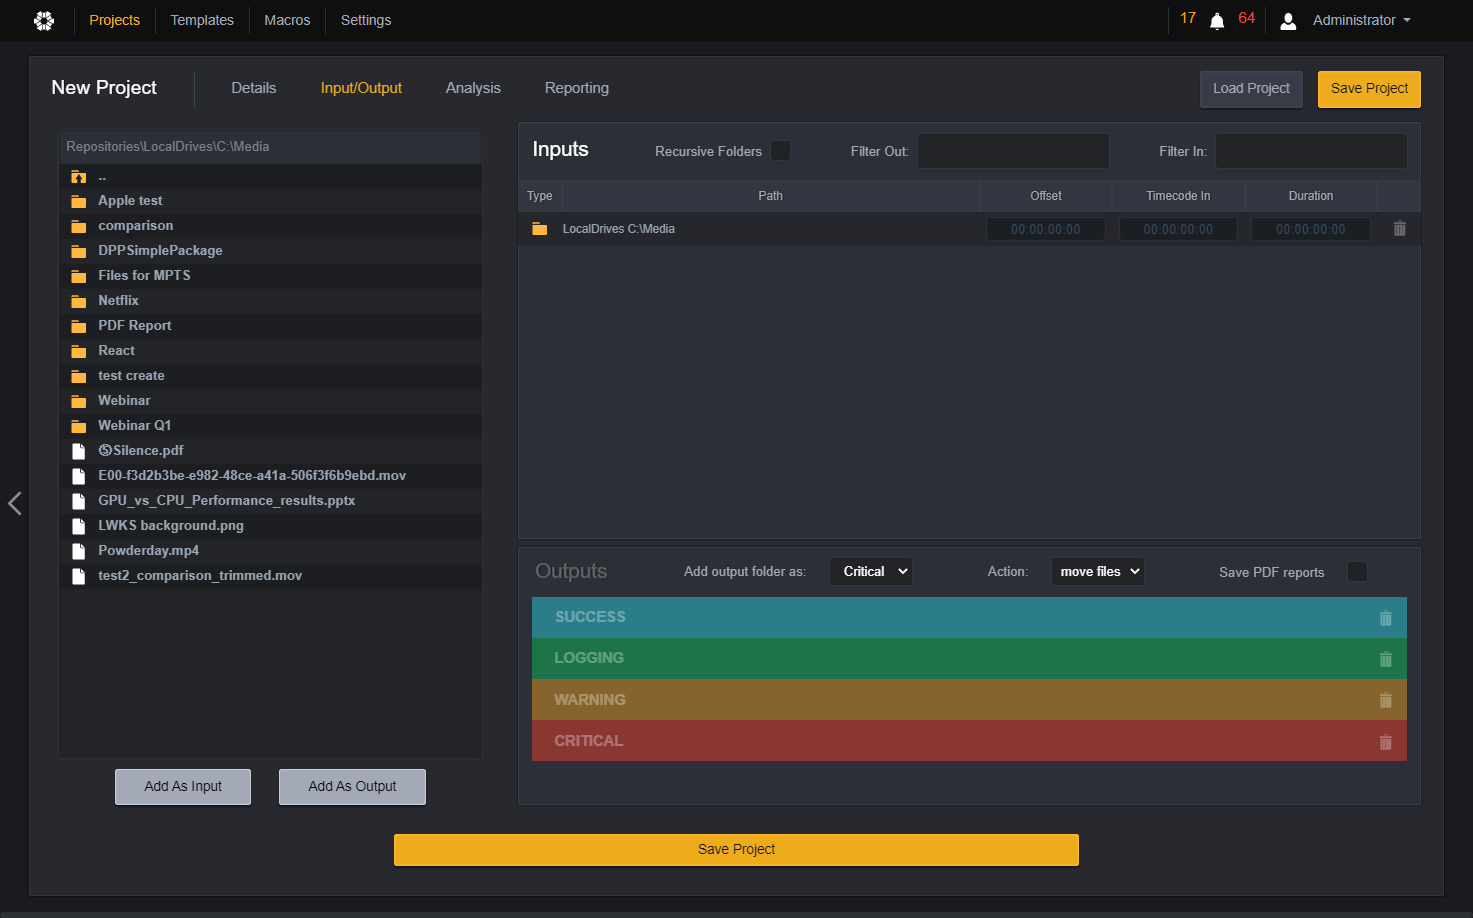Open the Administrator user menu
The image size is (1473, 918).
(x=1346, y=20)
